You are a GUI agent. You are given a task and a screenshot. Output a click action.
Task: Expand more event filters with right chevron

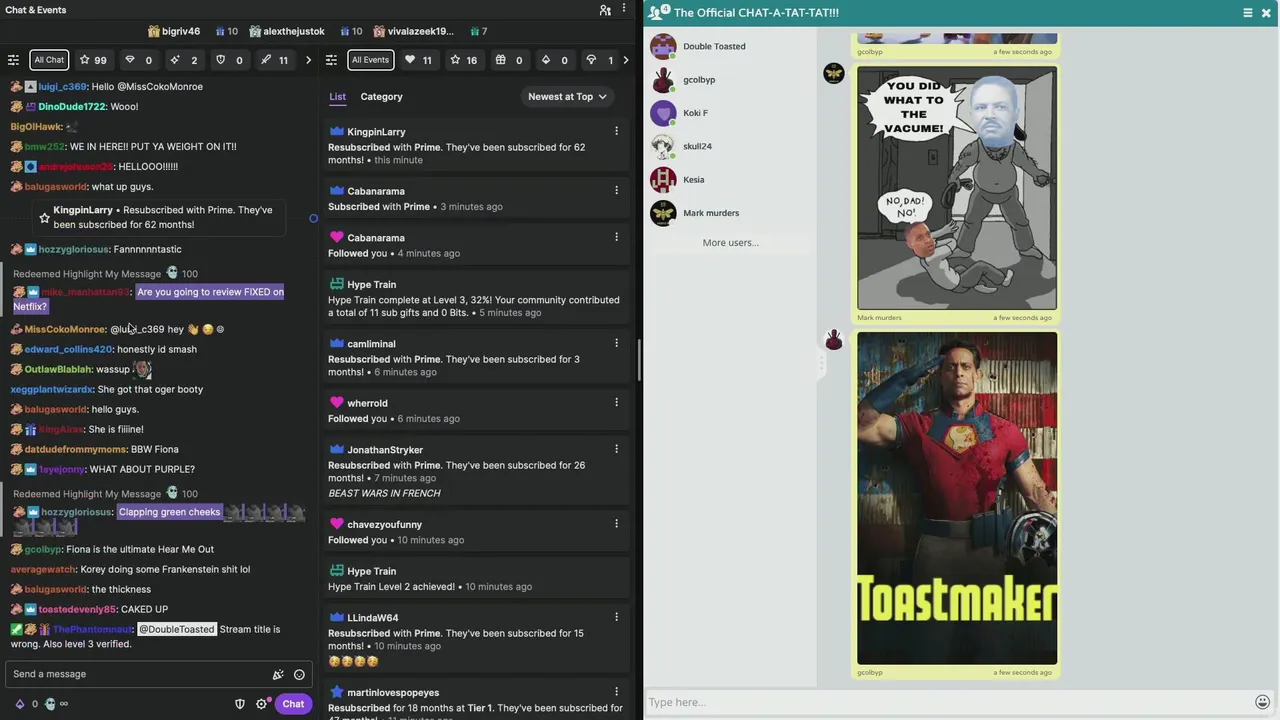click(626, 60)
